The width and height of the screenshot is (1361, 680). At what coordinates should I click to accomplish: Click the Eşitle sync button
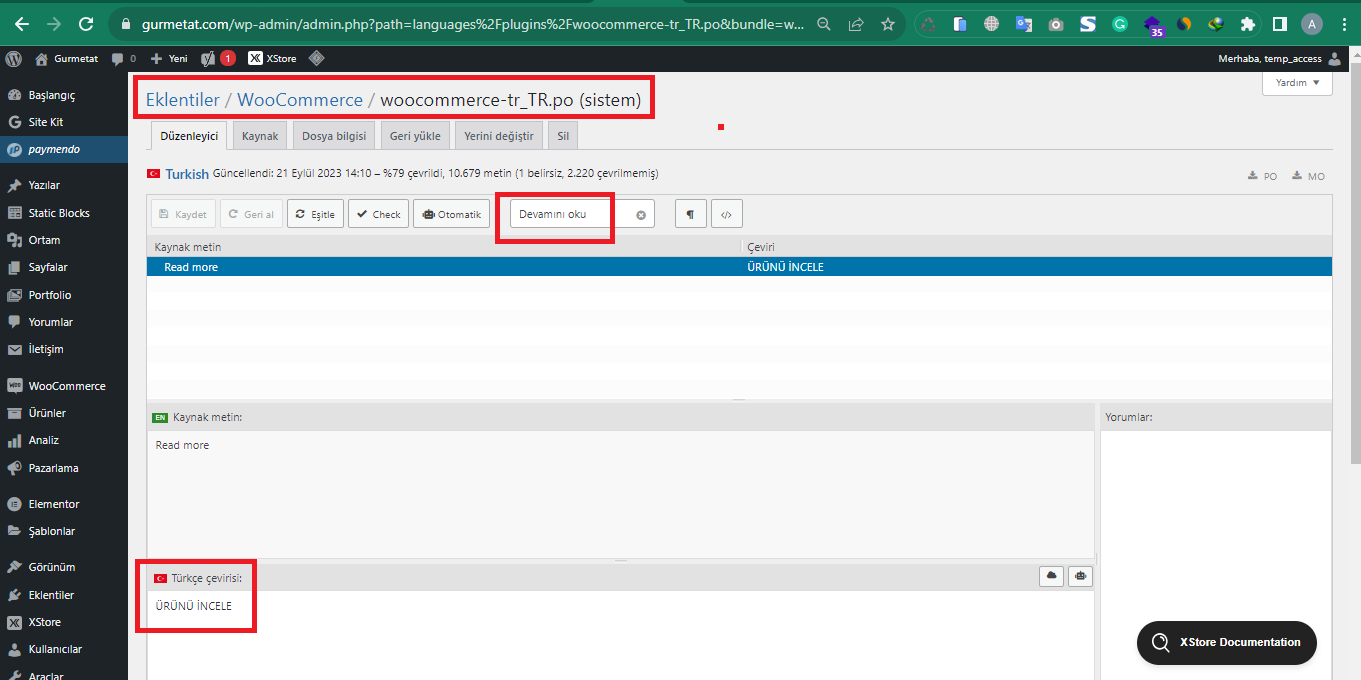tap(315, 214)
